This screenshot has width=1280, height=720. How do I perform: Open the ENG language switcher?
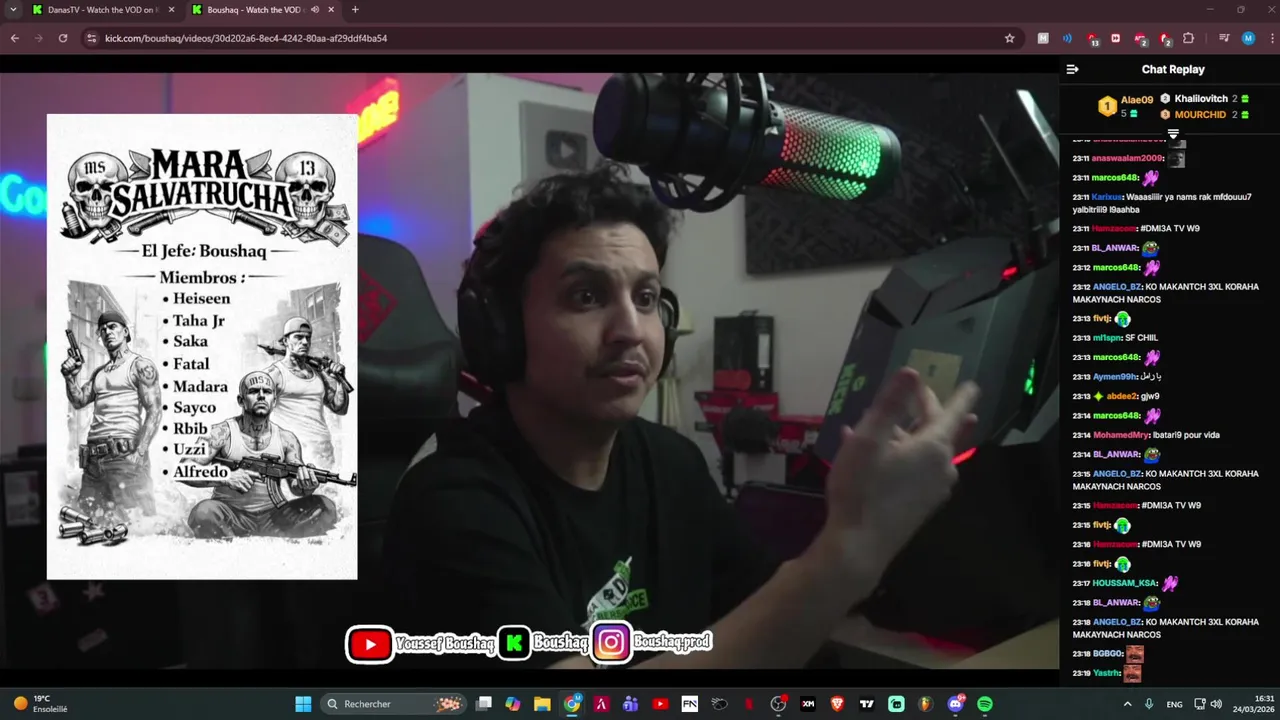click(1174, 704)
